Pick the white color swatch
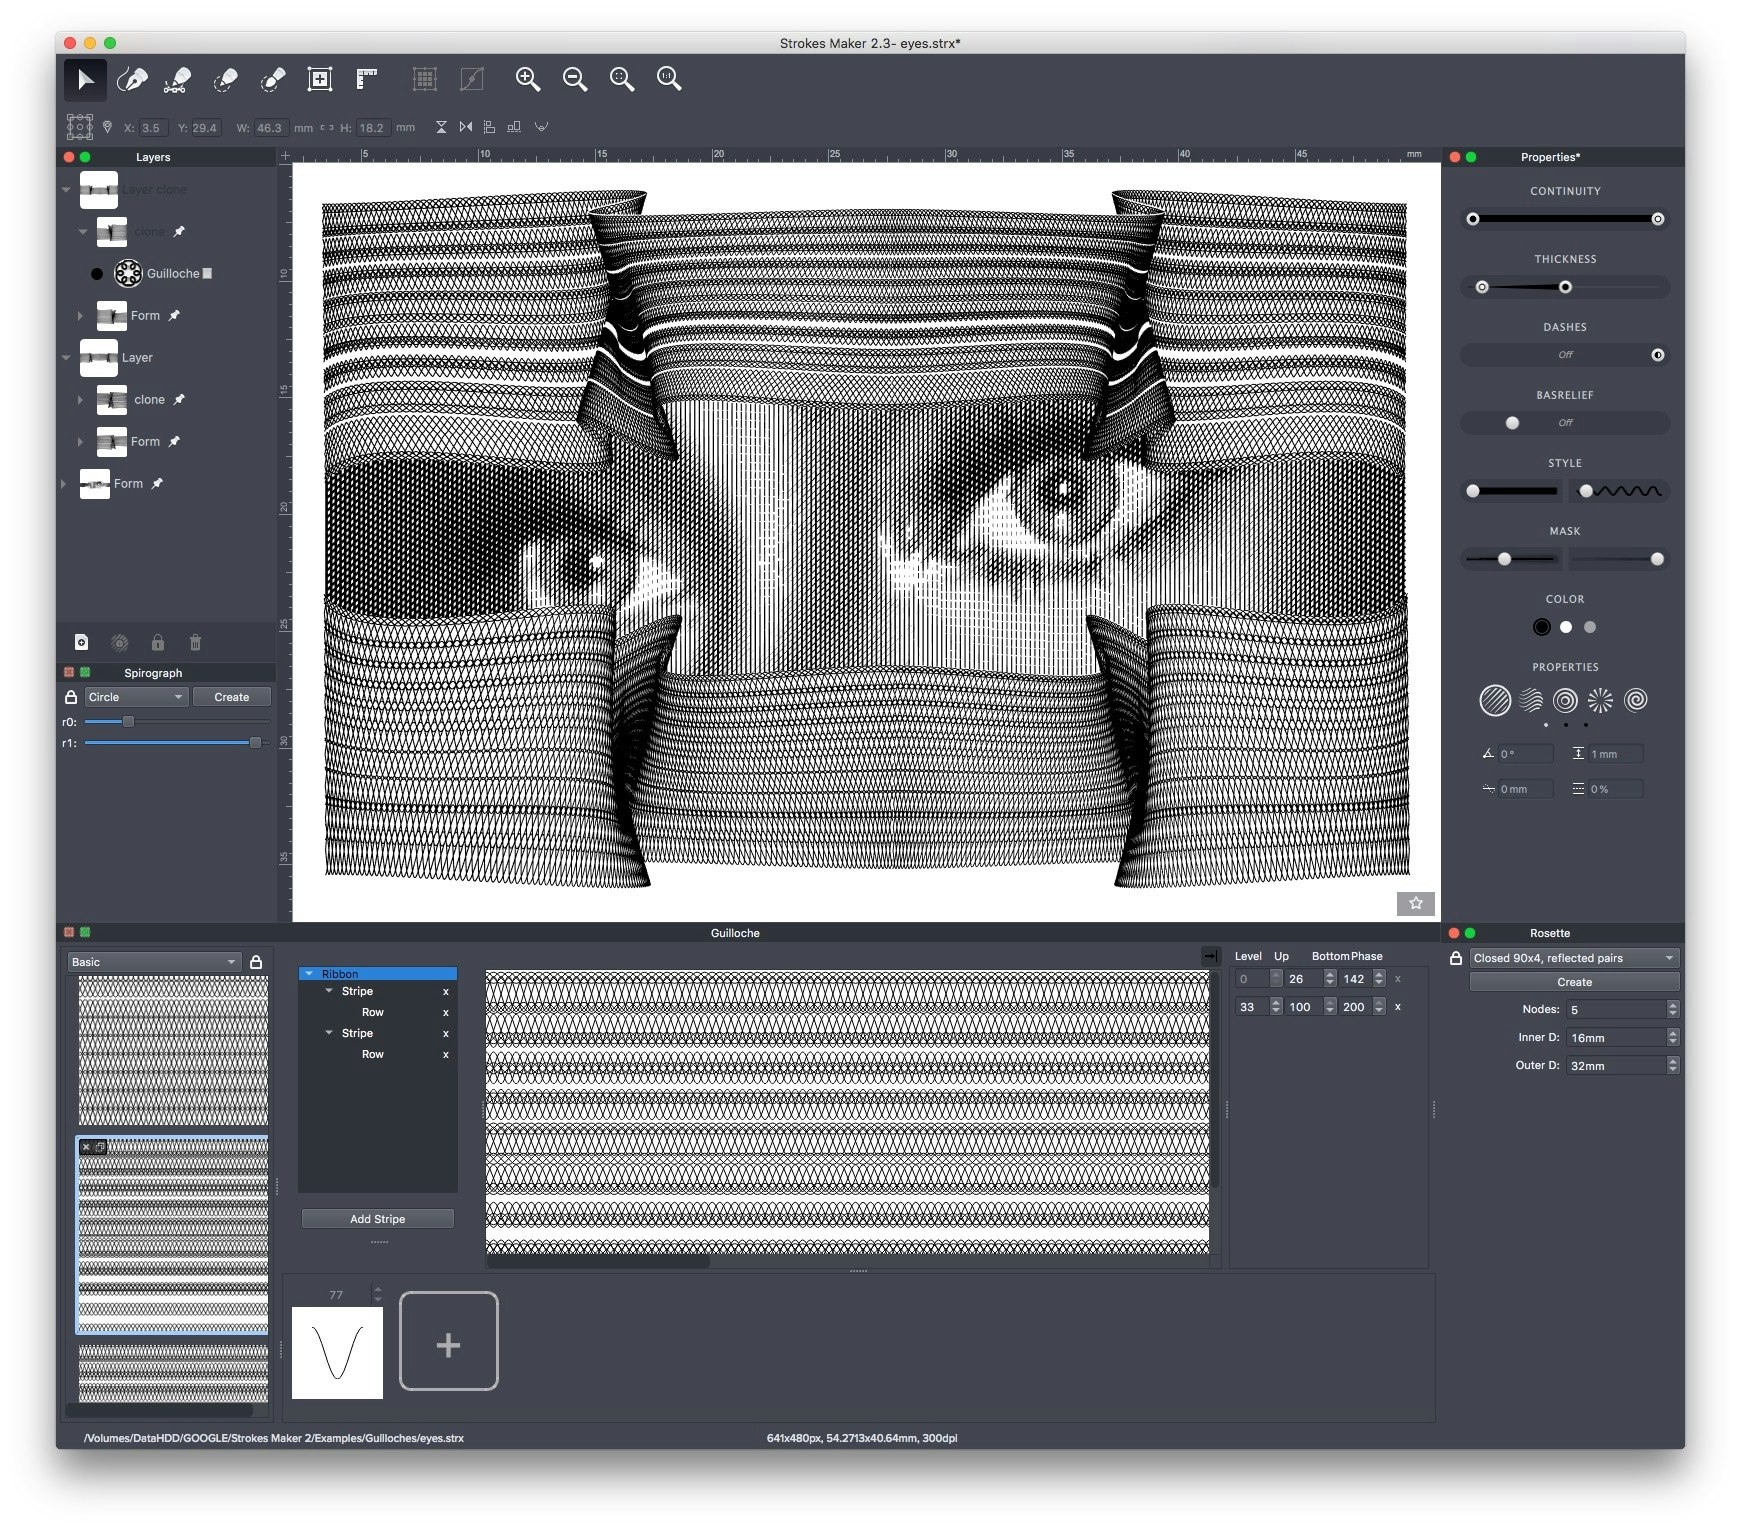Viewport: 1741px width, 1529px height. coord(1566,628)
